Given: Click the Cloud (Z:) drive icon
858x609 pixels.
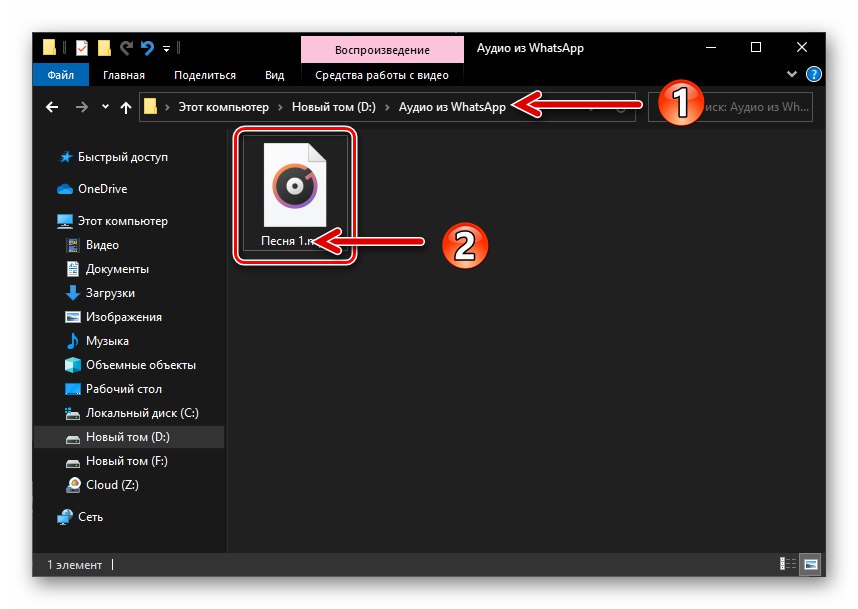Looking at the screenshot, I should (x=73, y=485).
